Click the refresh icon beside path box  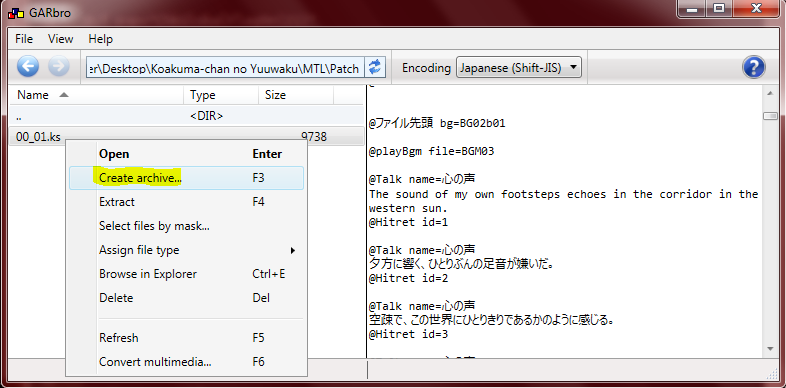[x=374, y=68]
